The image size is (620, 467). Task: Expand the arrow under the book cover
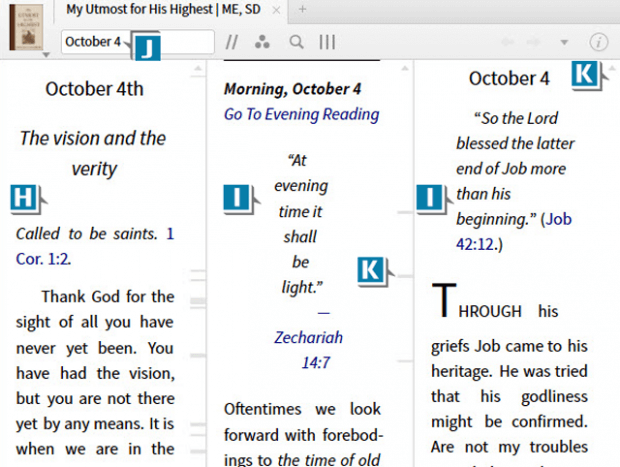pos(46,55)
